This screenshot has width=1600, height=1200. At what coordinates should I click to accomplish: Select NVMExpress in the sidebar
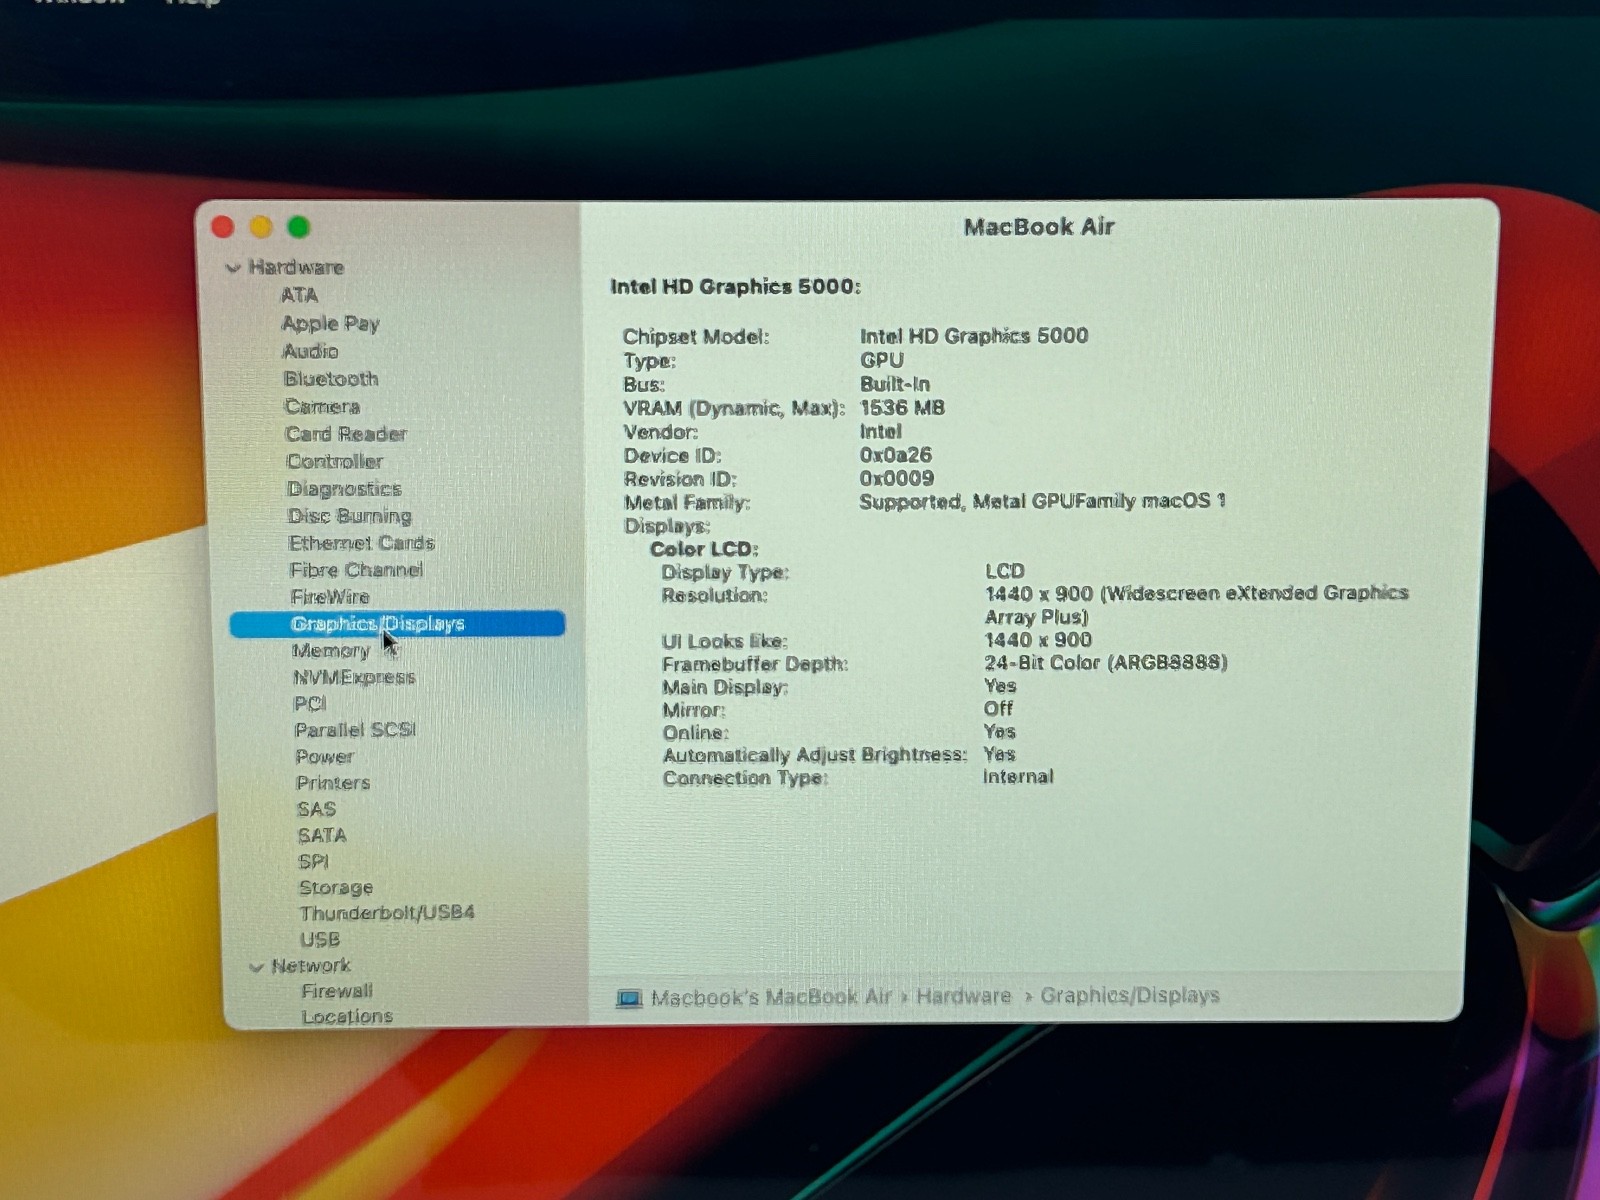pyautogui.click(x=354, y=677)
